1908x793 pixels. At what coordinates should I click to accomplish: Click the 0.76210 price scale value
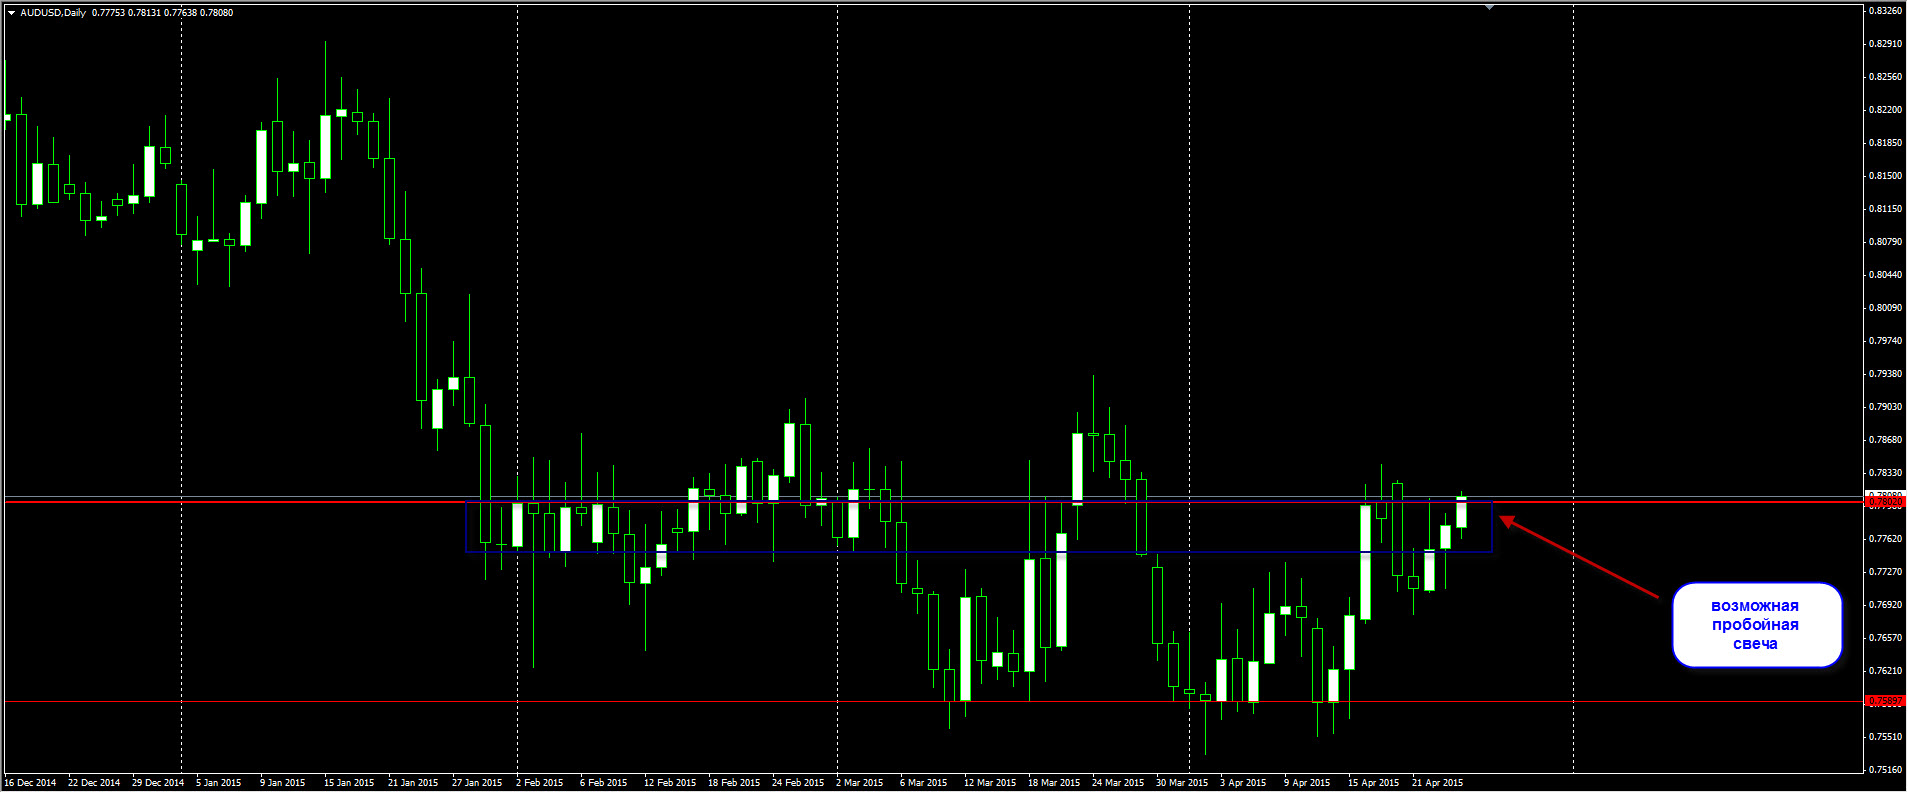pos(1886,671)
